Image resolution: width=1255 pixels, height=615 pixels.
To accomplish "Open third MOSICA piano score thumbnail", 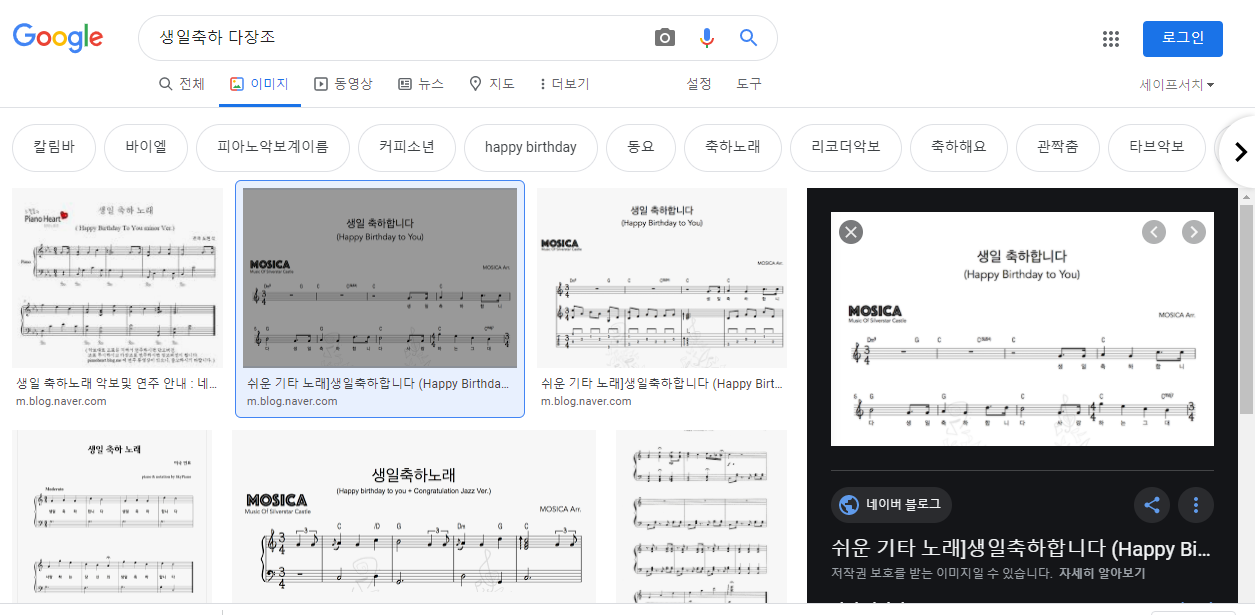I will tap(662, 278).
